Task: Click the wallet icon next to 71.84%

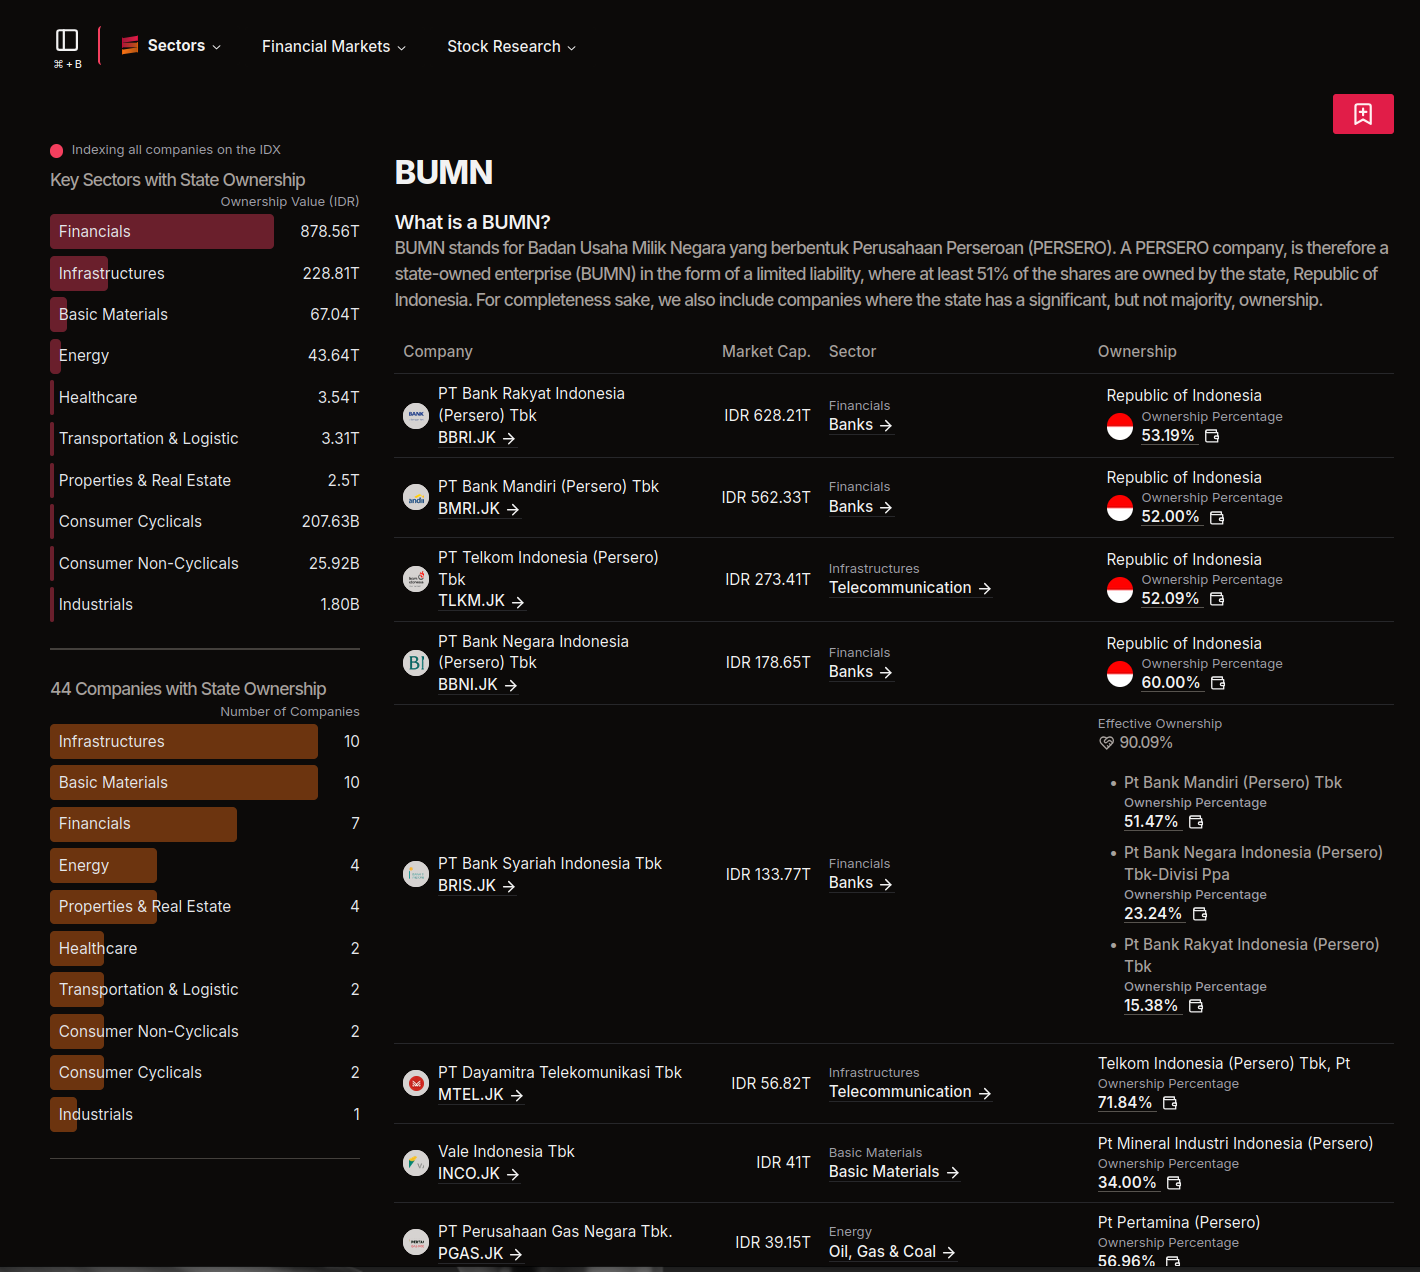Action: coord(1170,1103)
